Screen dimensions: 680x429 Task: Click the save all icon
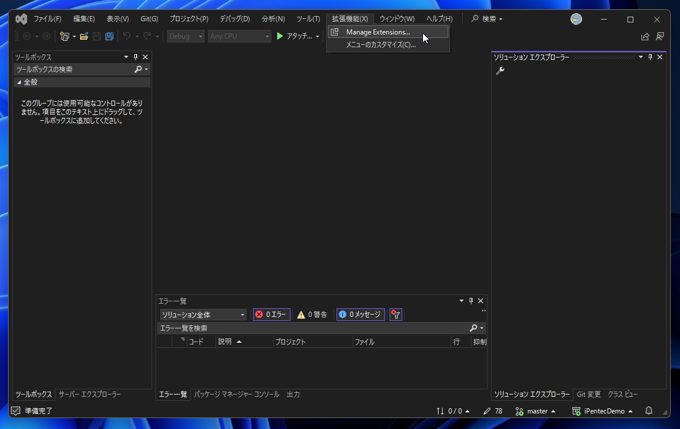(109, 36)
